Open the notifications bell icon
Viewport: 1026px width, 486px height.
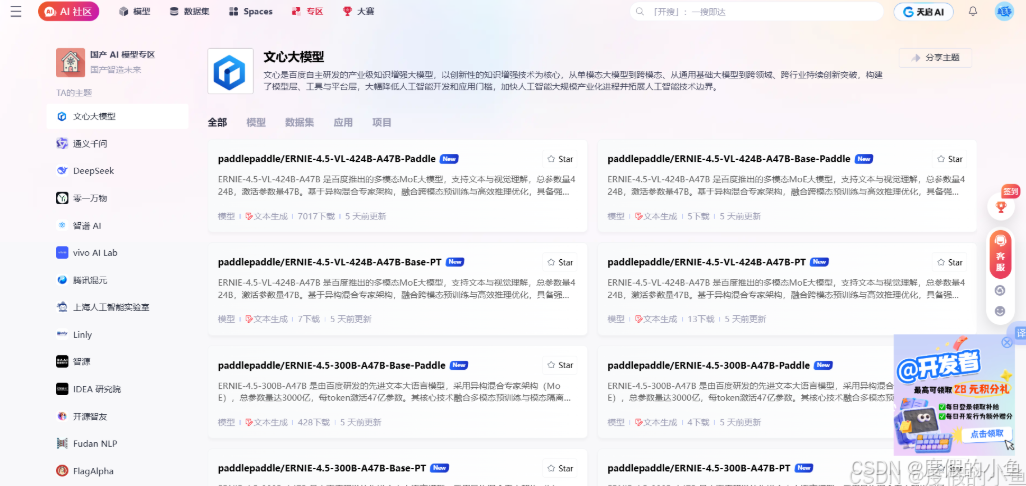pos(973,11)
